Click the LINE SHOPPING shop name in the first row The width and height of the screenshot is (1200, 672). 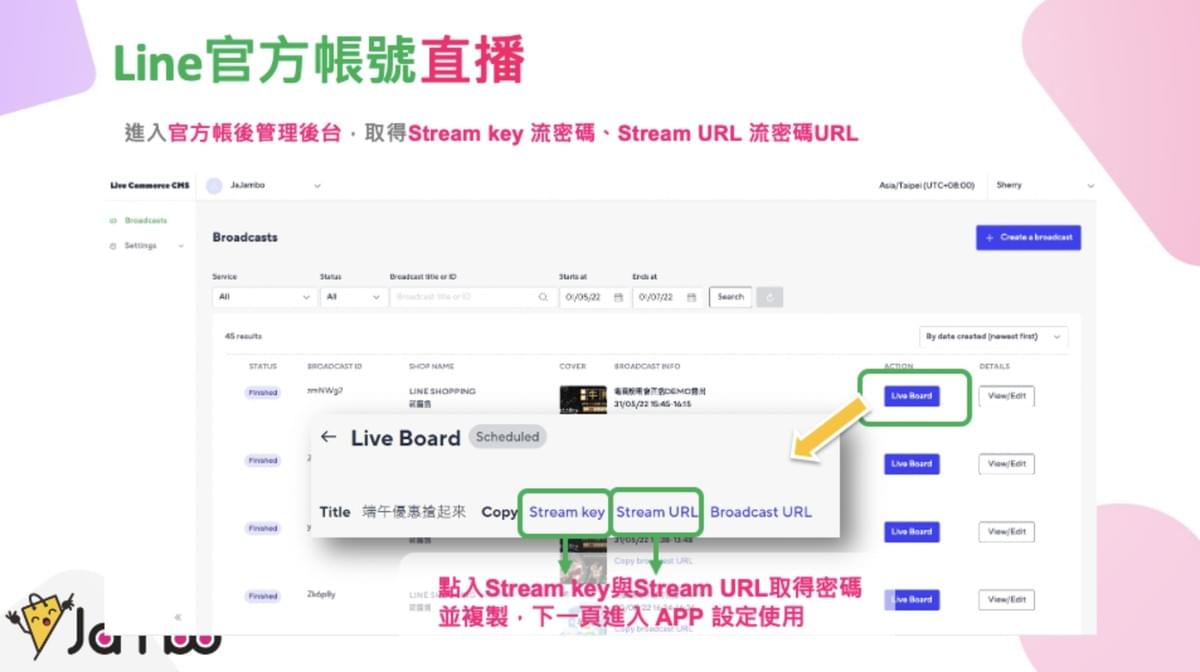pyautogui.click(x=442, y=391)
